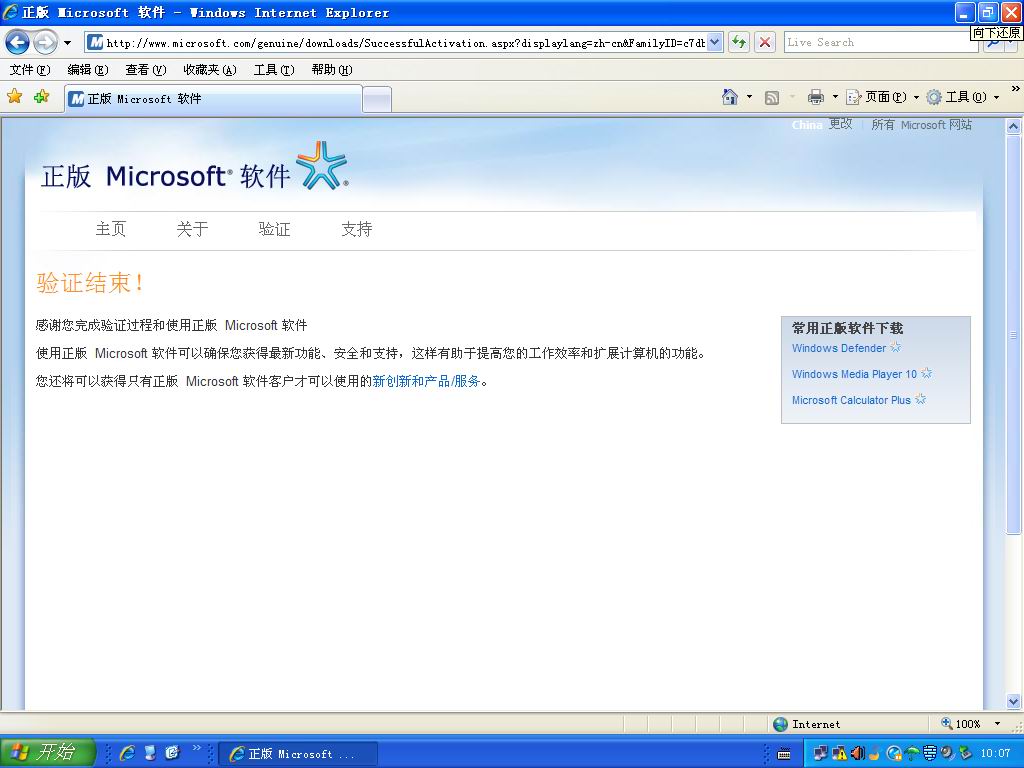Go to the 主页 navigation tab

pyautogui.click(x=110, y=229)
